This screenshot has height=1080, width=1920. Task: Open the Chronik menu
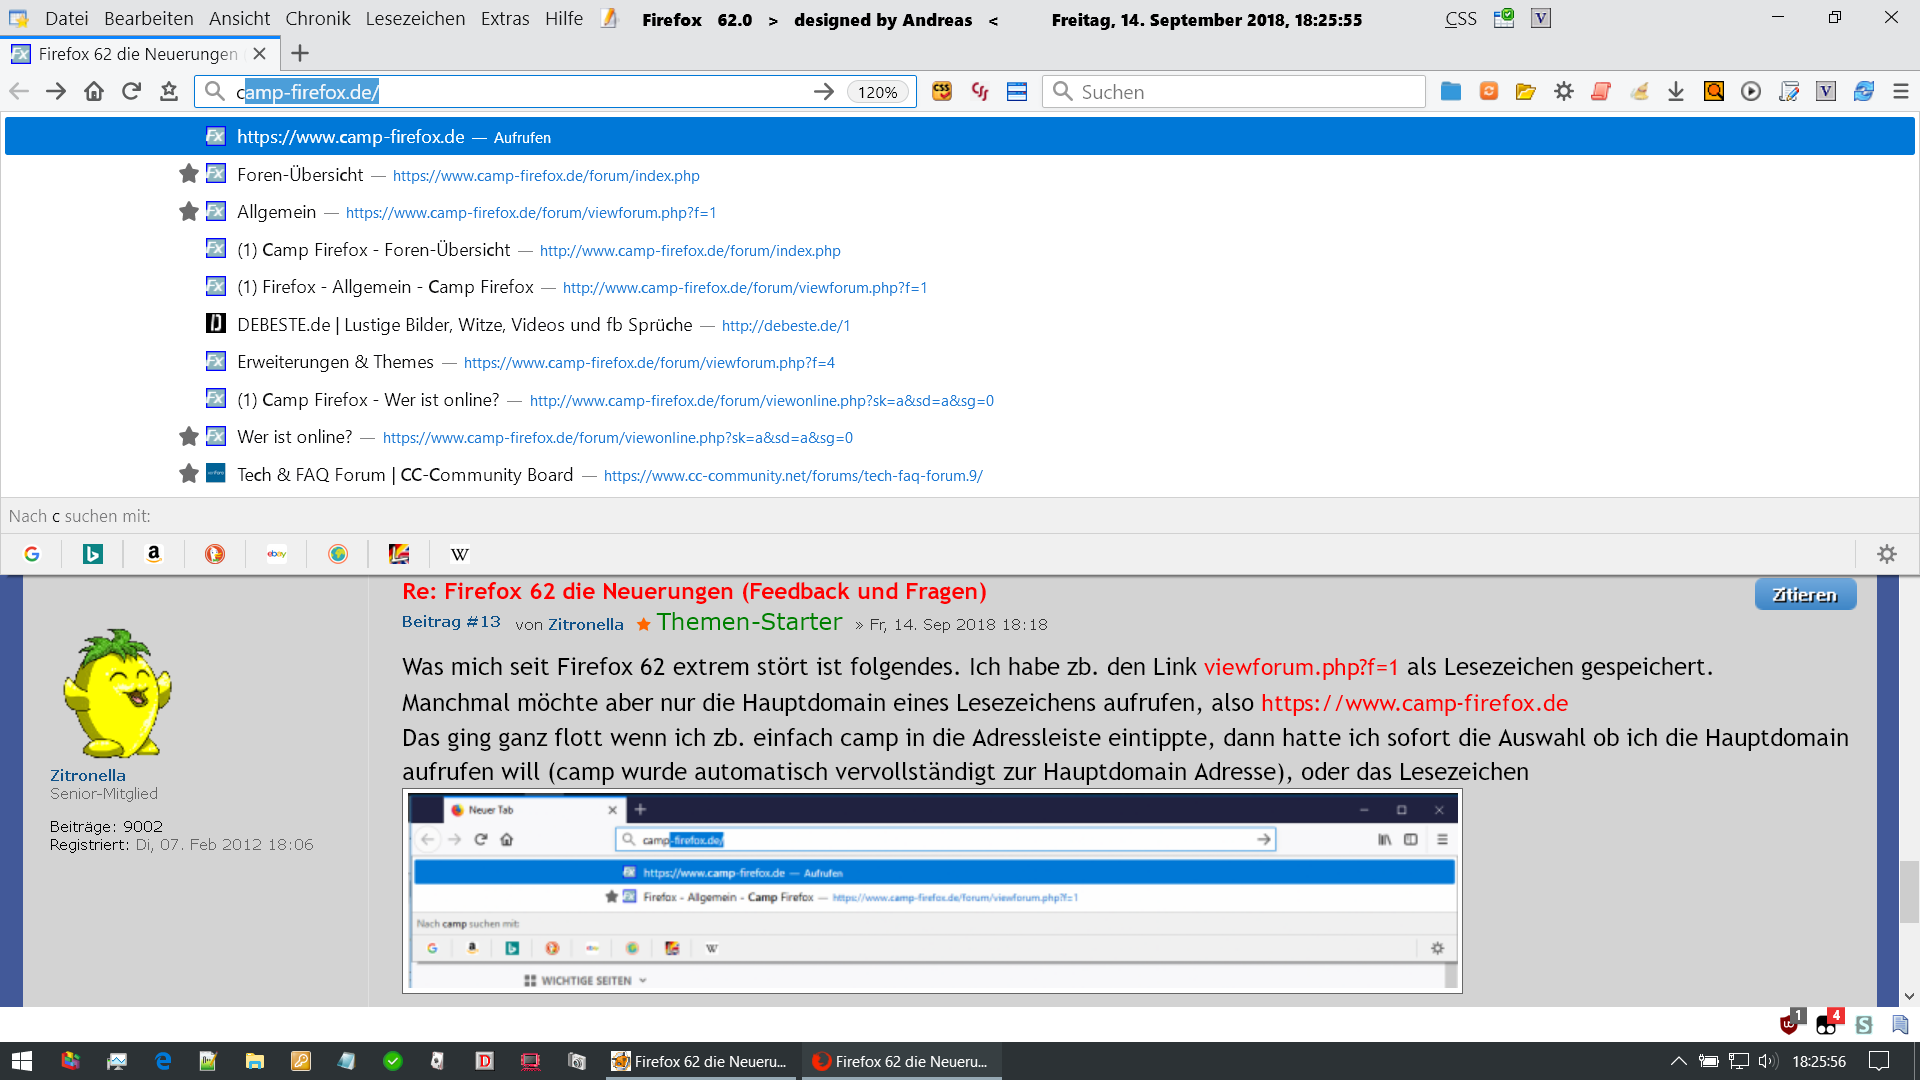click(x=317, y=19)
